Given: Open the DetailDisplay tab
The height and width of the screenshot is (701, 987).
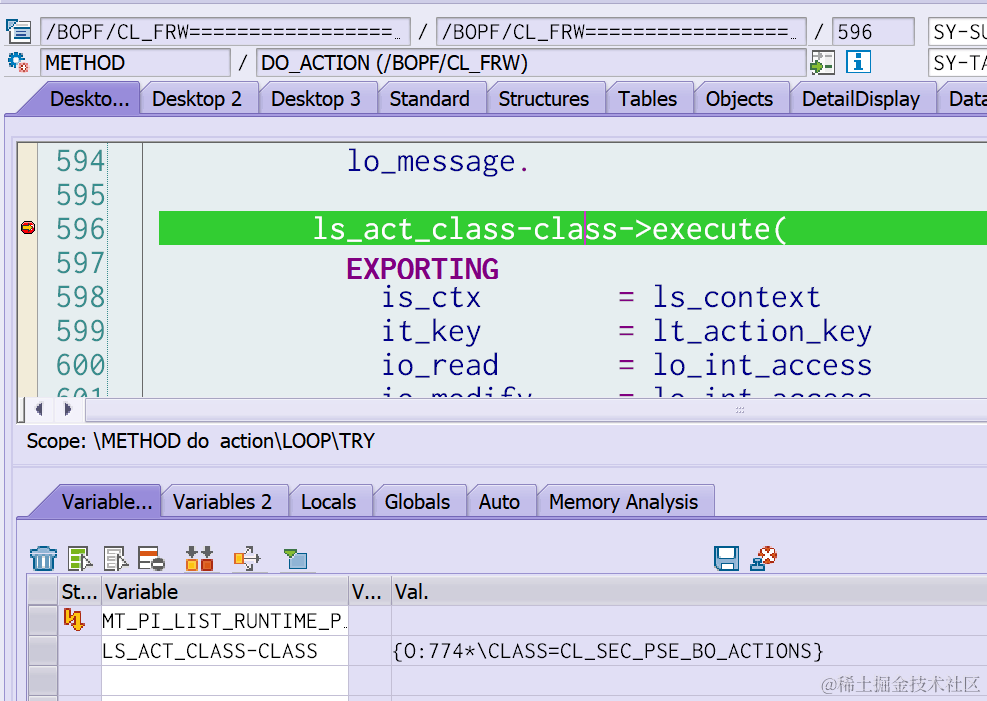Looking at the screenshot, I should (860, 99).
